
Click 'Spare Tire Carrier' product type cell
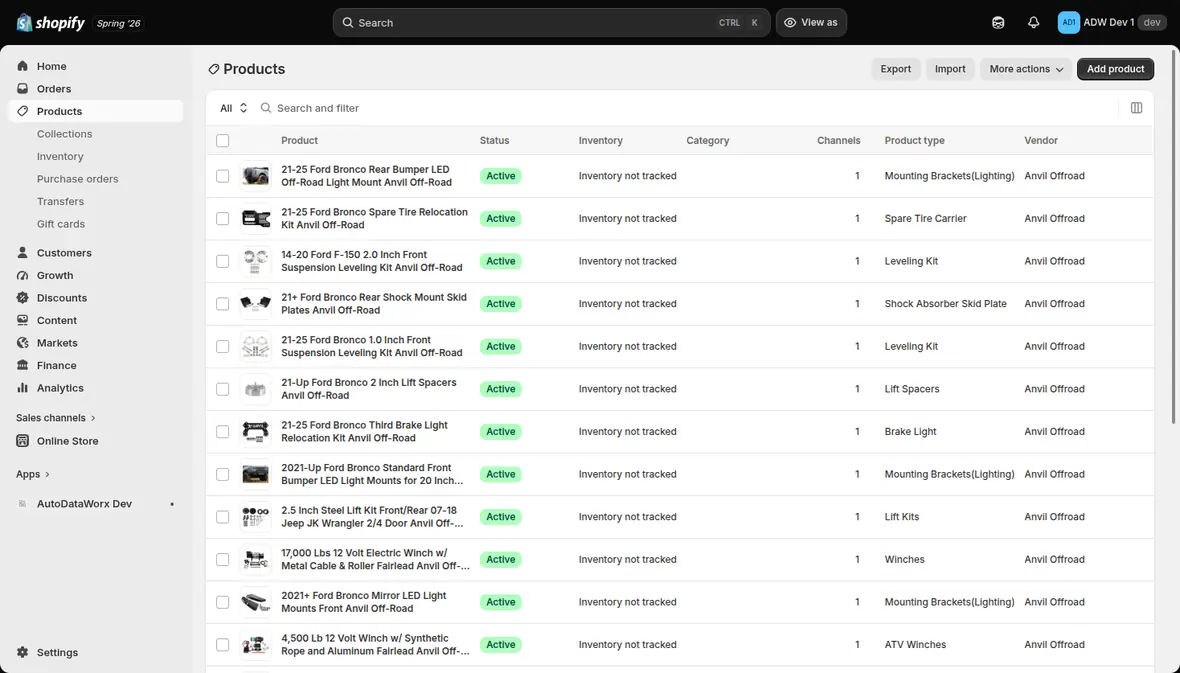coord(926,219)
